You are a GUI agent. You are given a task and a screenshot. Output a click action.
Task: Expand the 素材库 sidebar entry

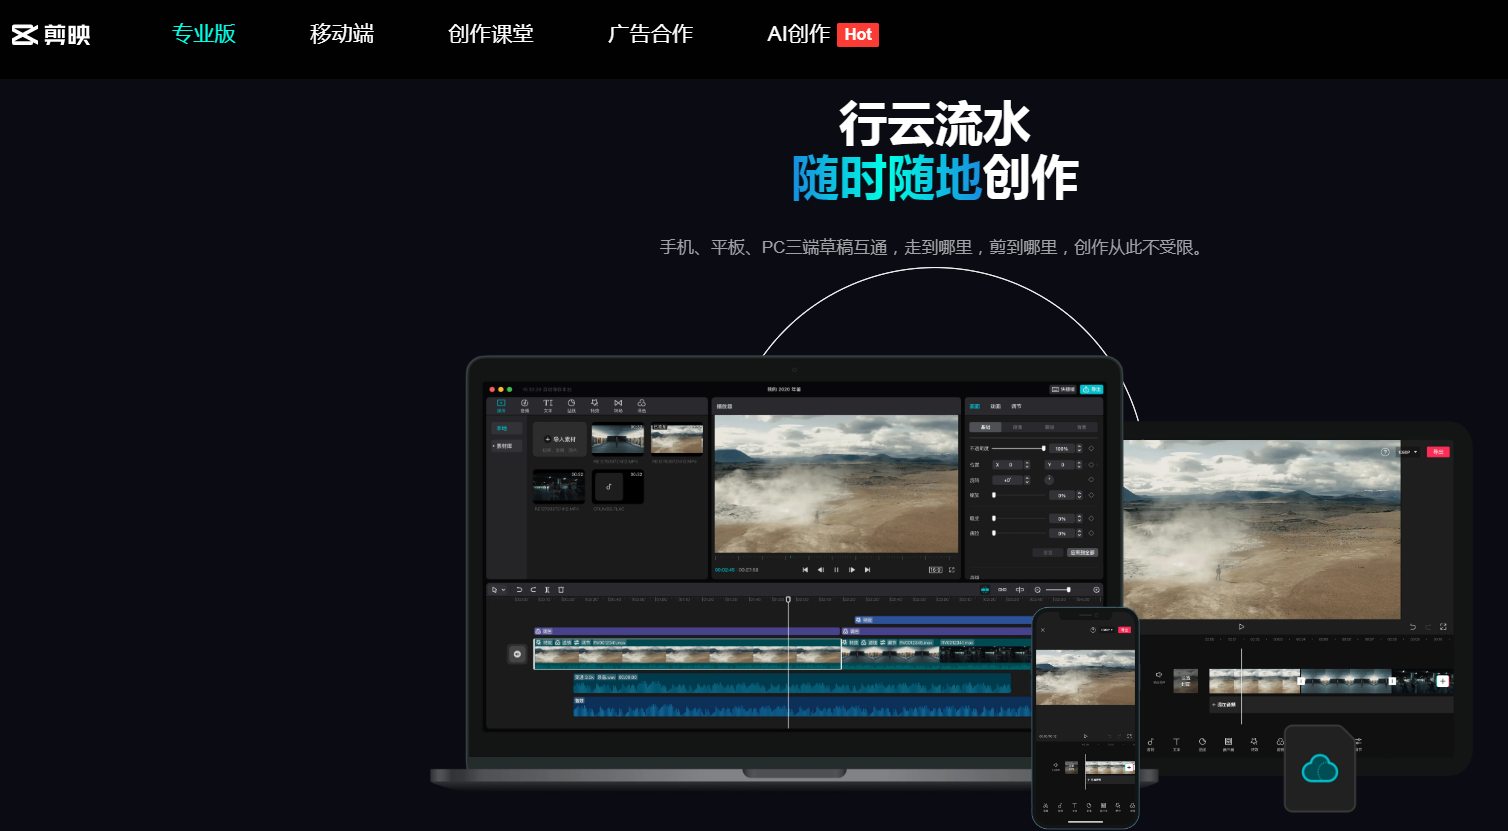click(x=507, y=446)
